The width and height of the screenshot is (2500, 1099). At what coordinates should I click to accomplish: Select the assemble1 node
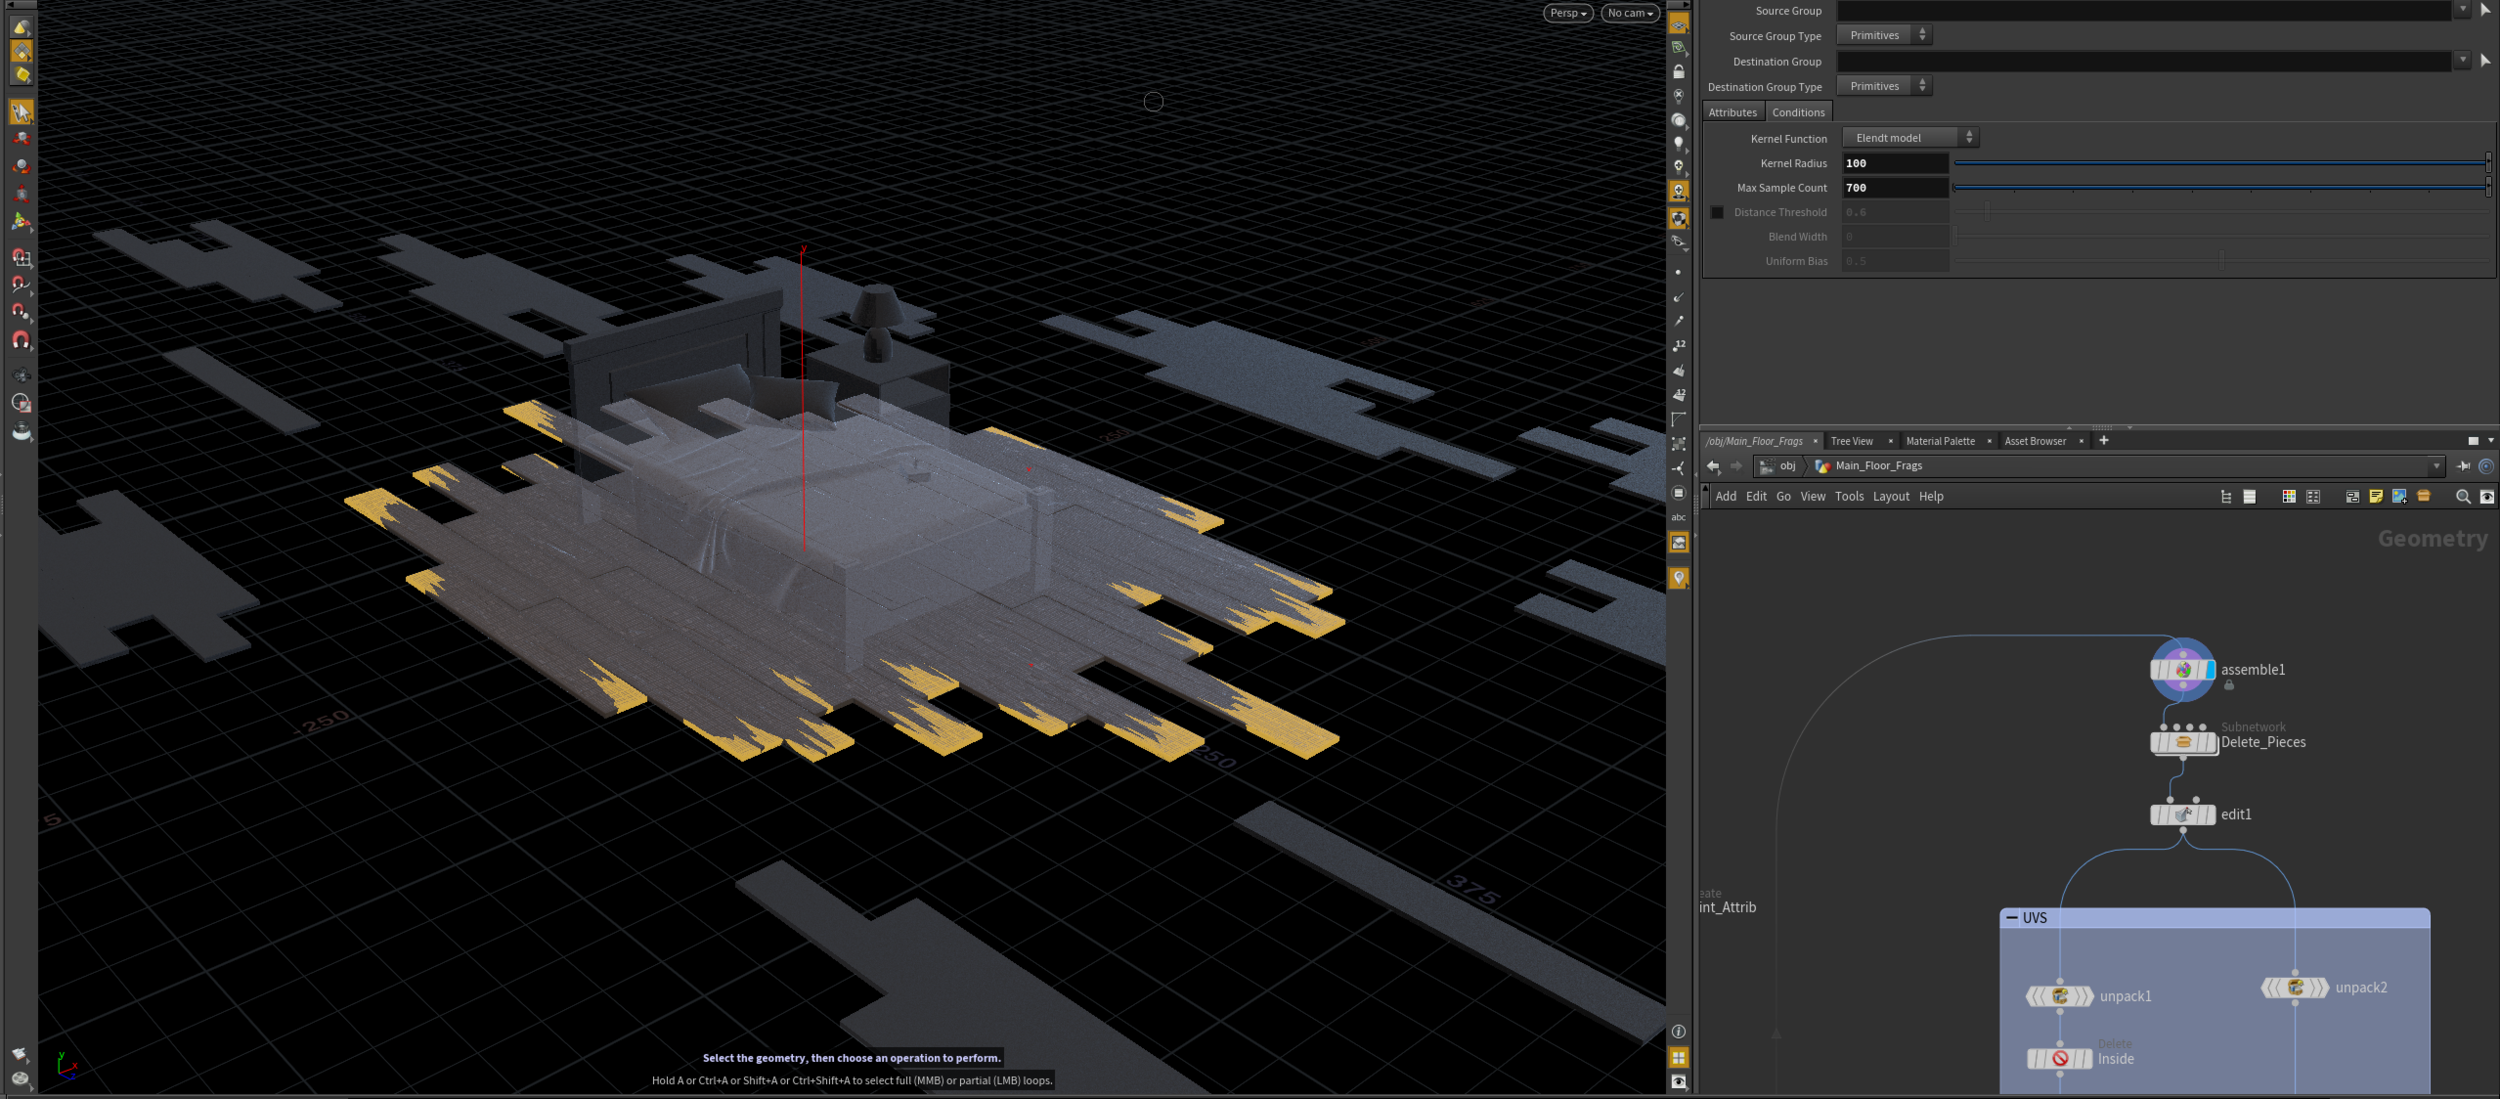click(2183, 670)
